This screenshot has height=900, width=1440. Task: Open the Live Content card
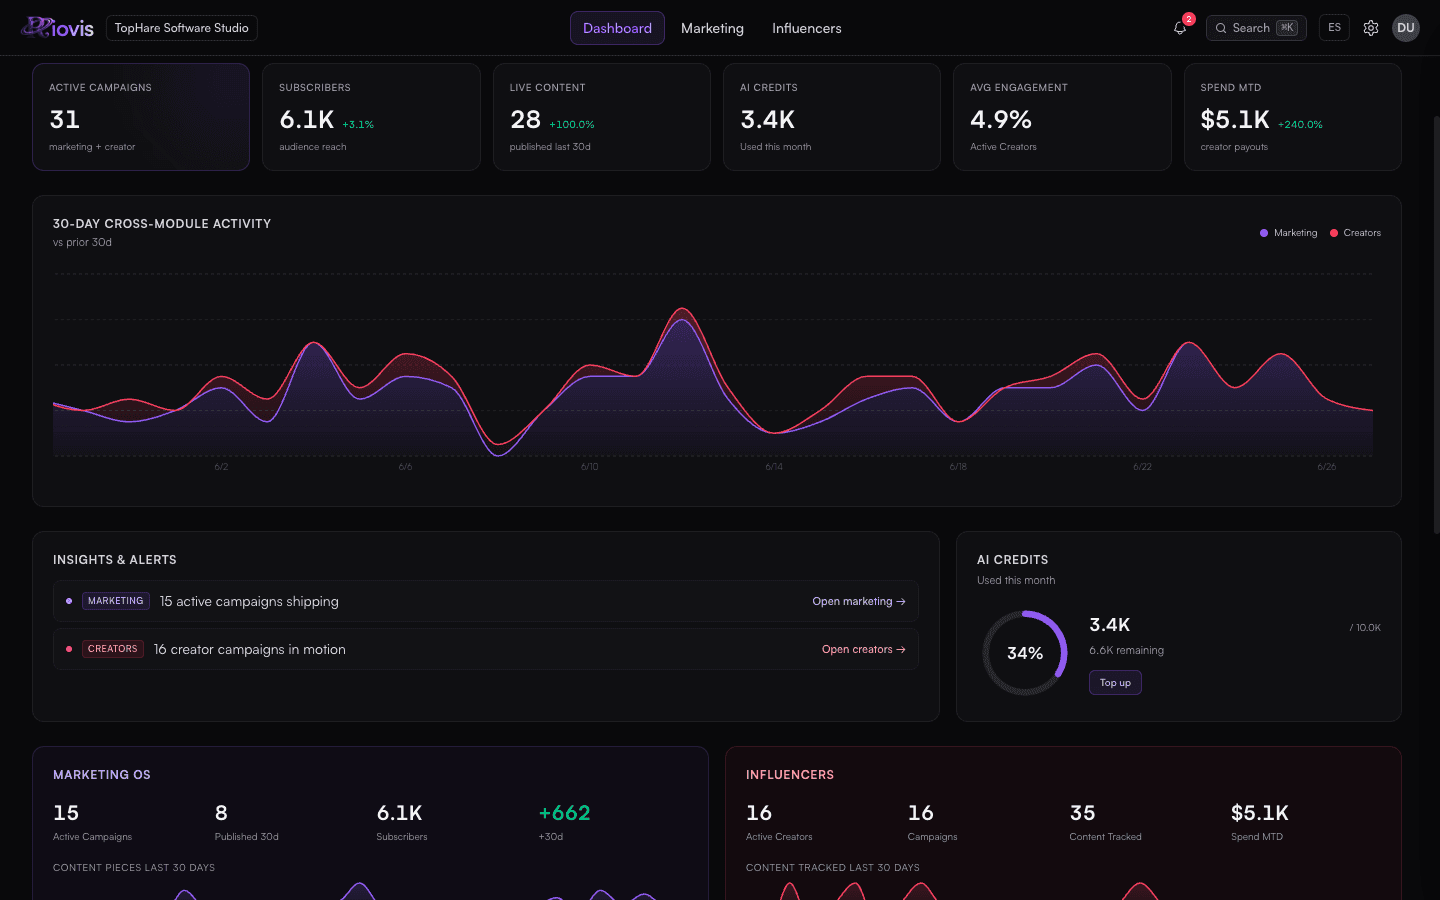[x=602, y=117]
